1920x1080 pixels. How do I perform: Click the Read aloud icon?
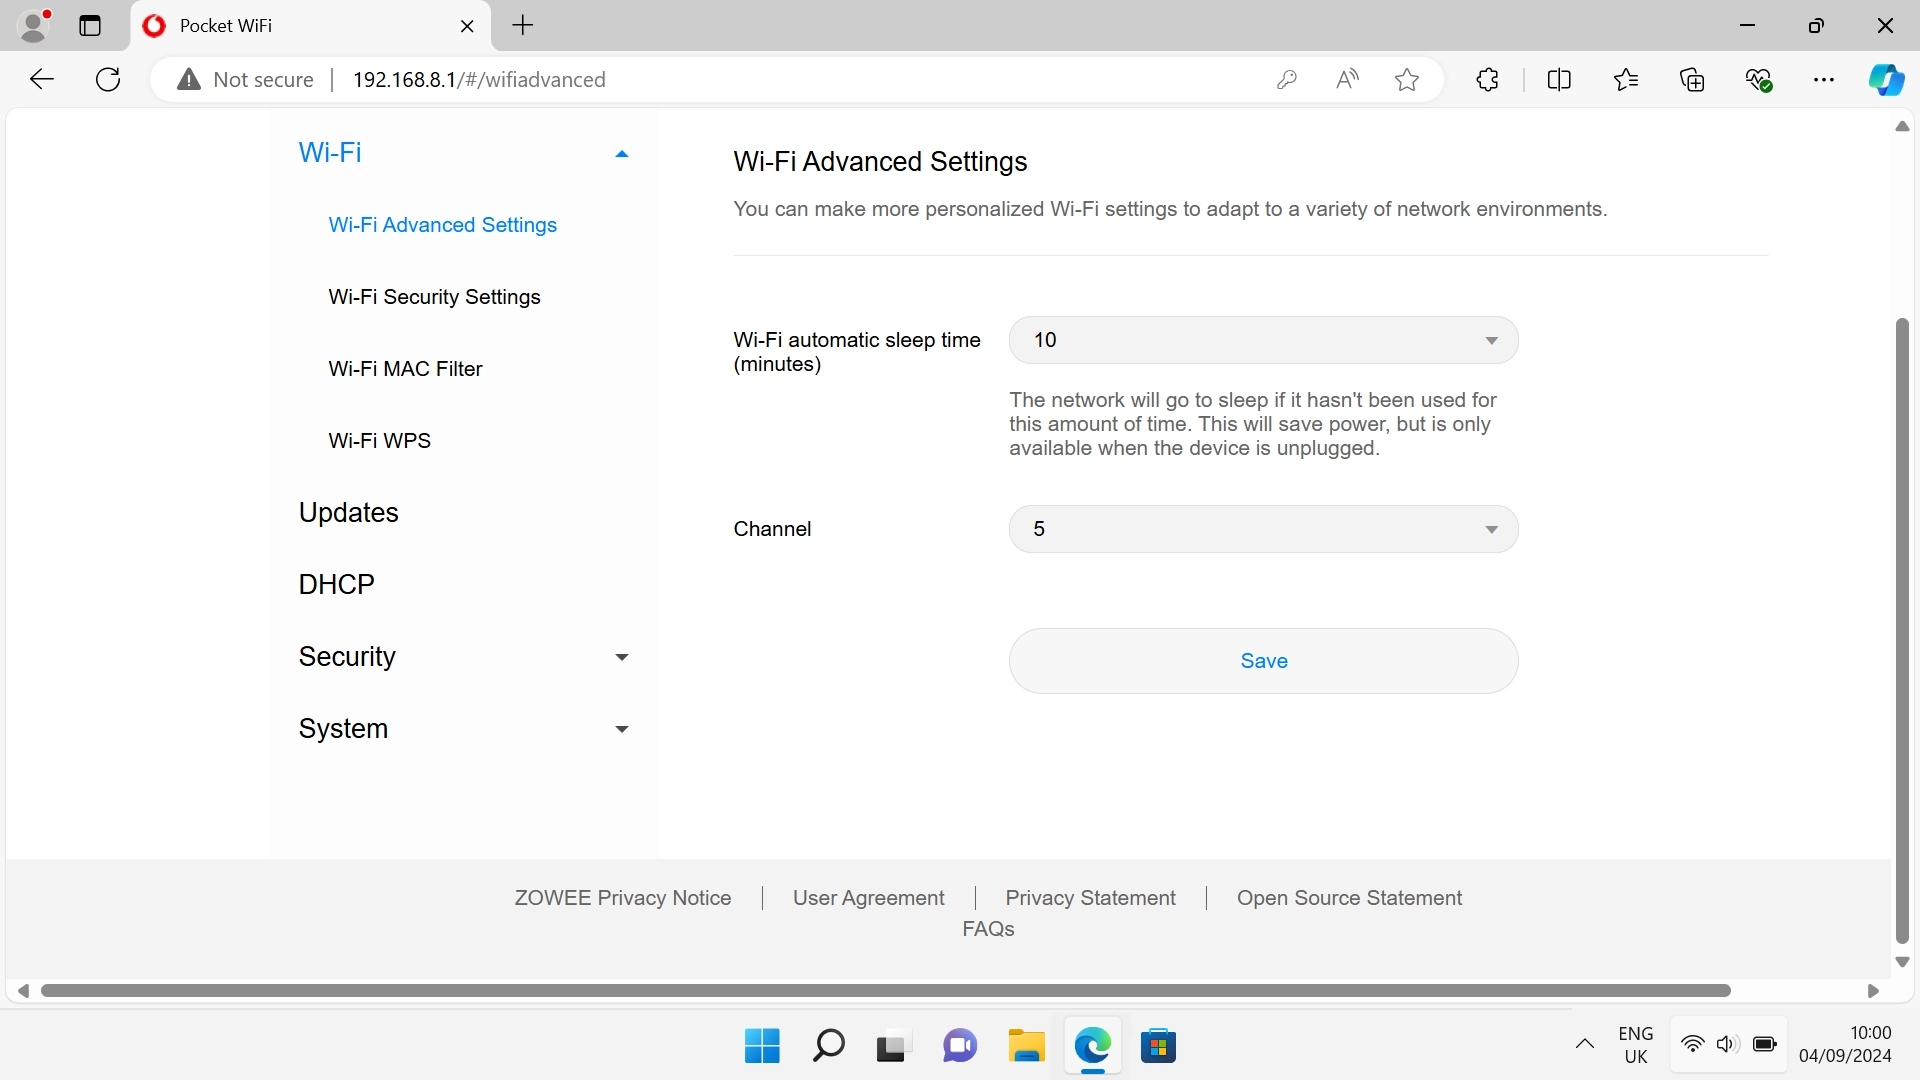pos(1347,80)
